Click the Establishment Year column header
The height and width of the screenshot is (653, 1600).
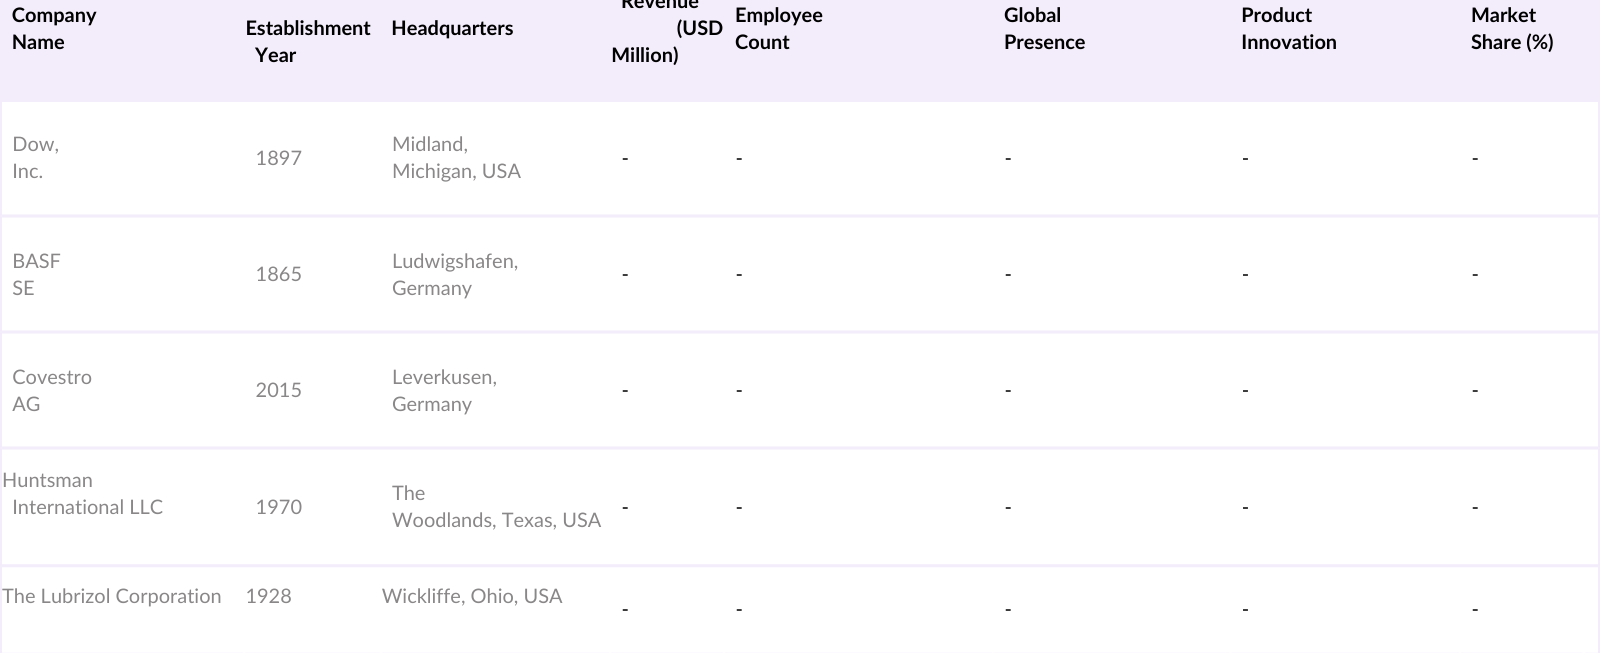point(308,41)
